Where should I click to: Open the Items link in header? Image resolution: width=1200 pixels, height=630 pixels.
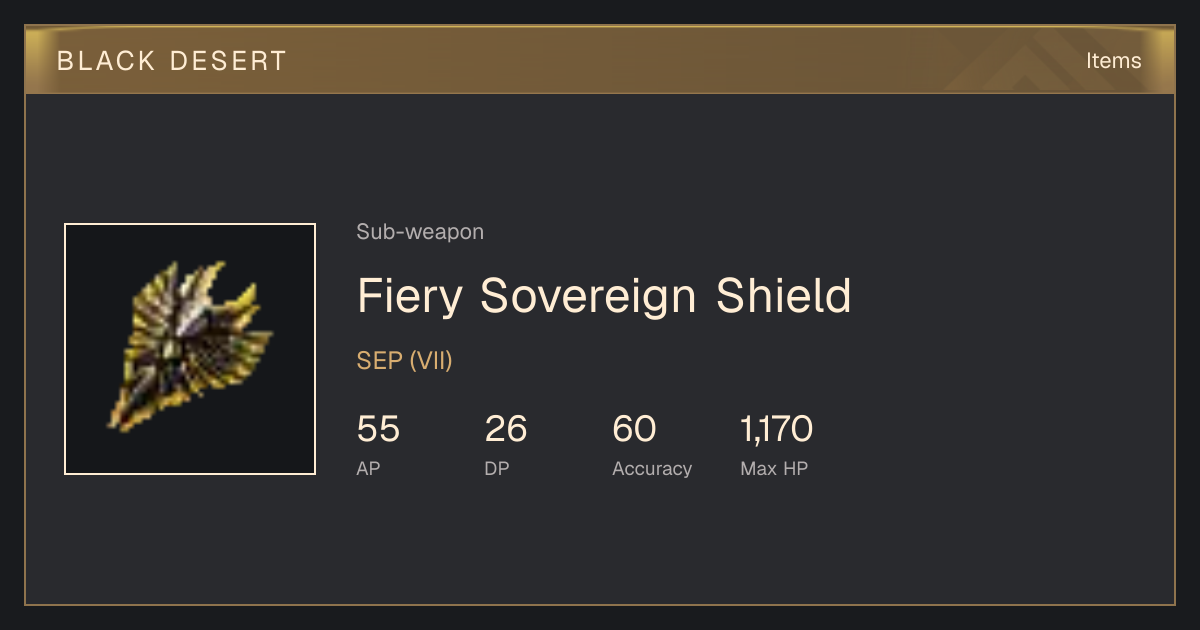click(1113, 60)
